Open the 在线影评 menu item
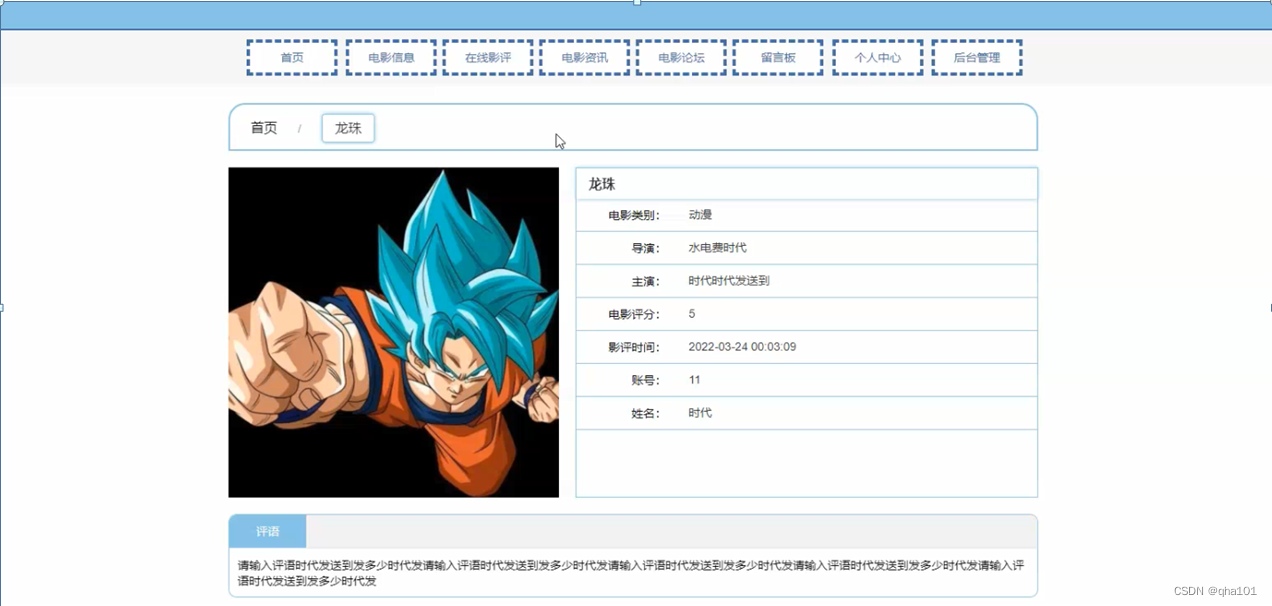 488,58
